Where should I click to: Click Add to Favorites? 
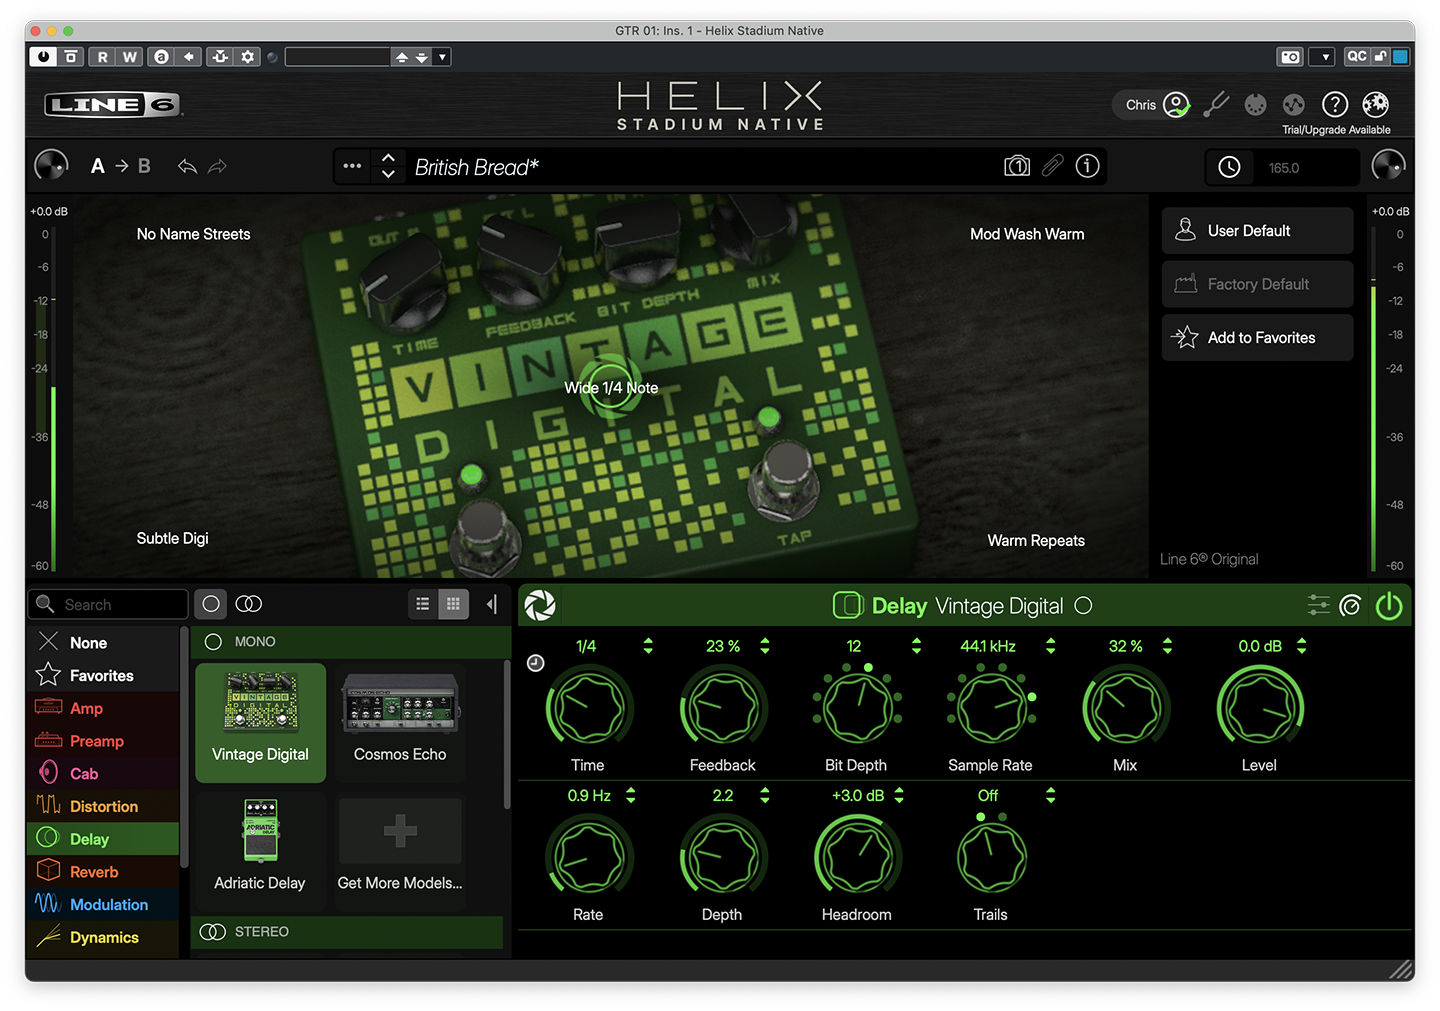(1258, 338)
